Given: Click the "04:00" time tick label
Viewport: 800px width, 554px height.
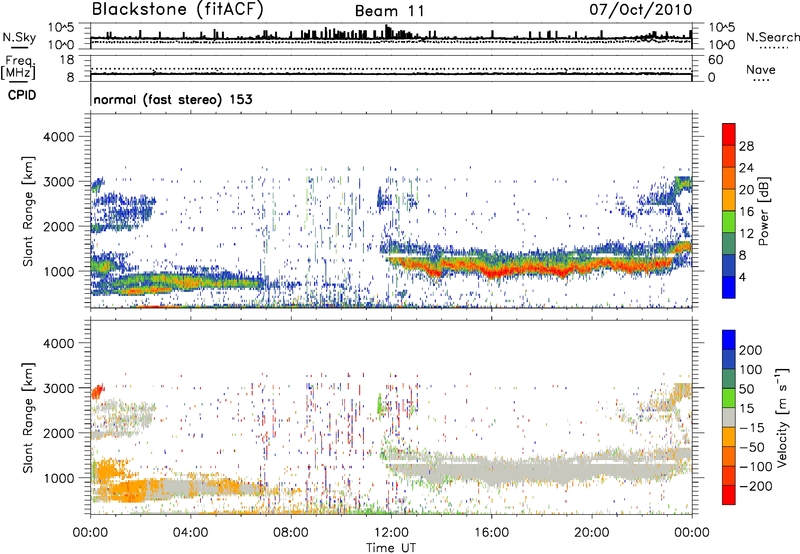Looking at the screenshot, I should 190,533.
